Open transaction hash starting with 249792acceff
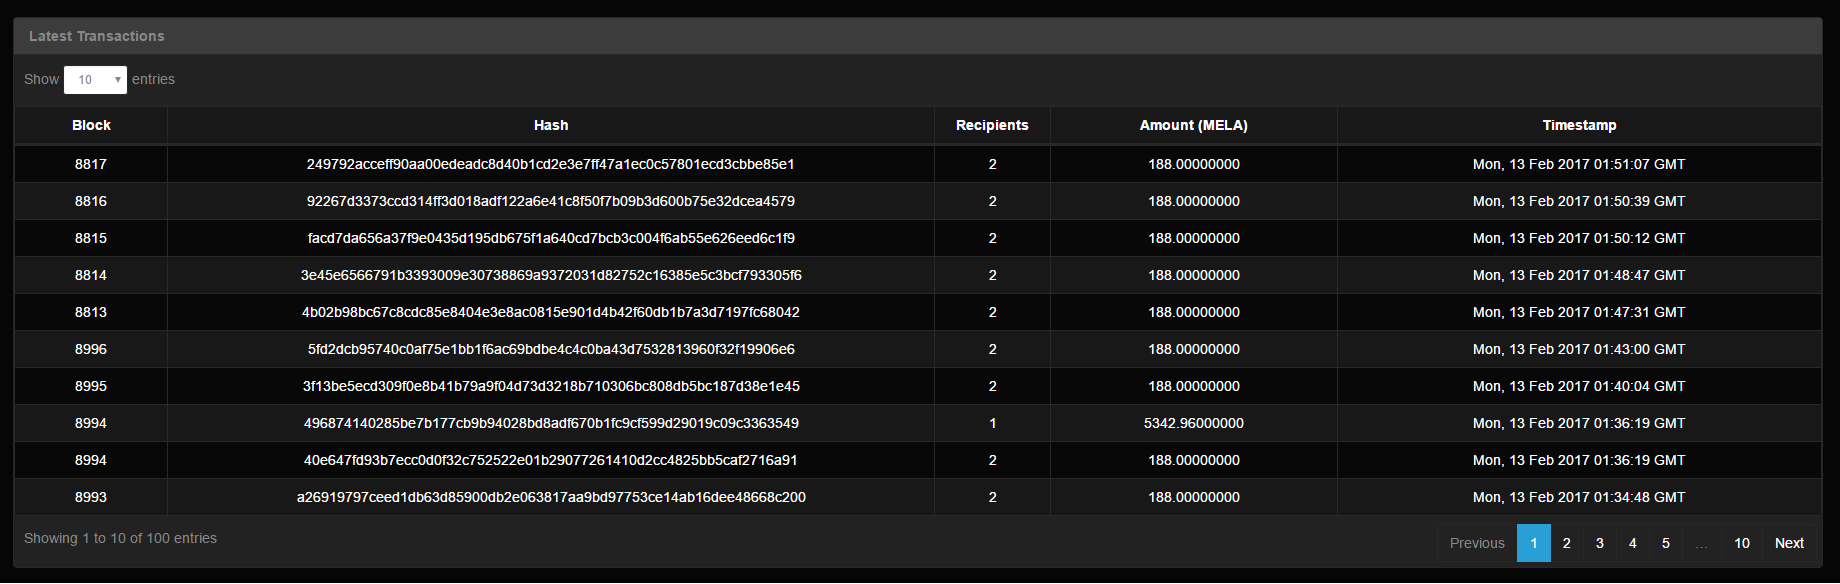 tap(551, 164)
